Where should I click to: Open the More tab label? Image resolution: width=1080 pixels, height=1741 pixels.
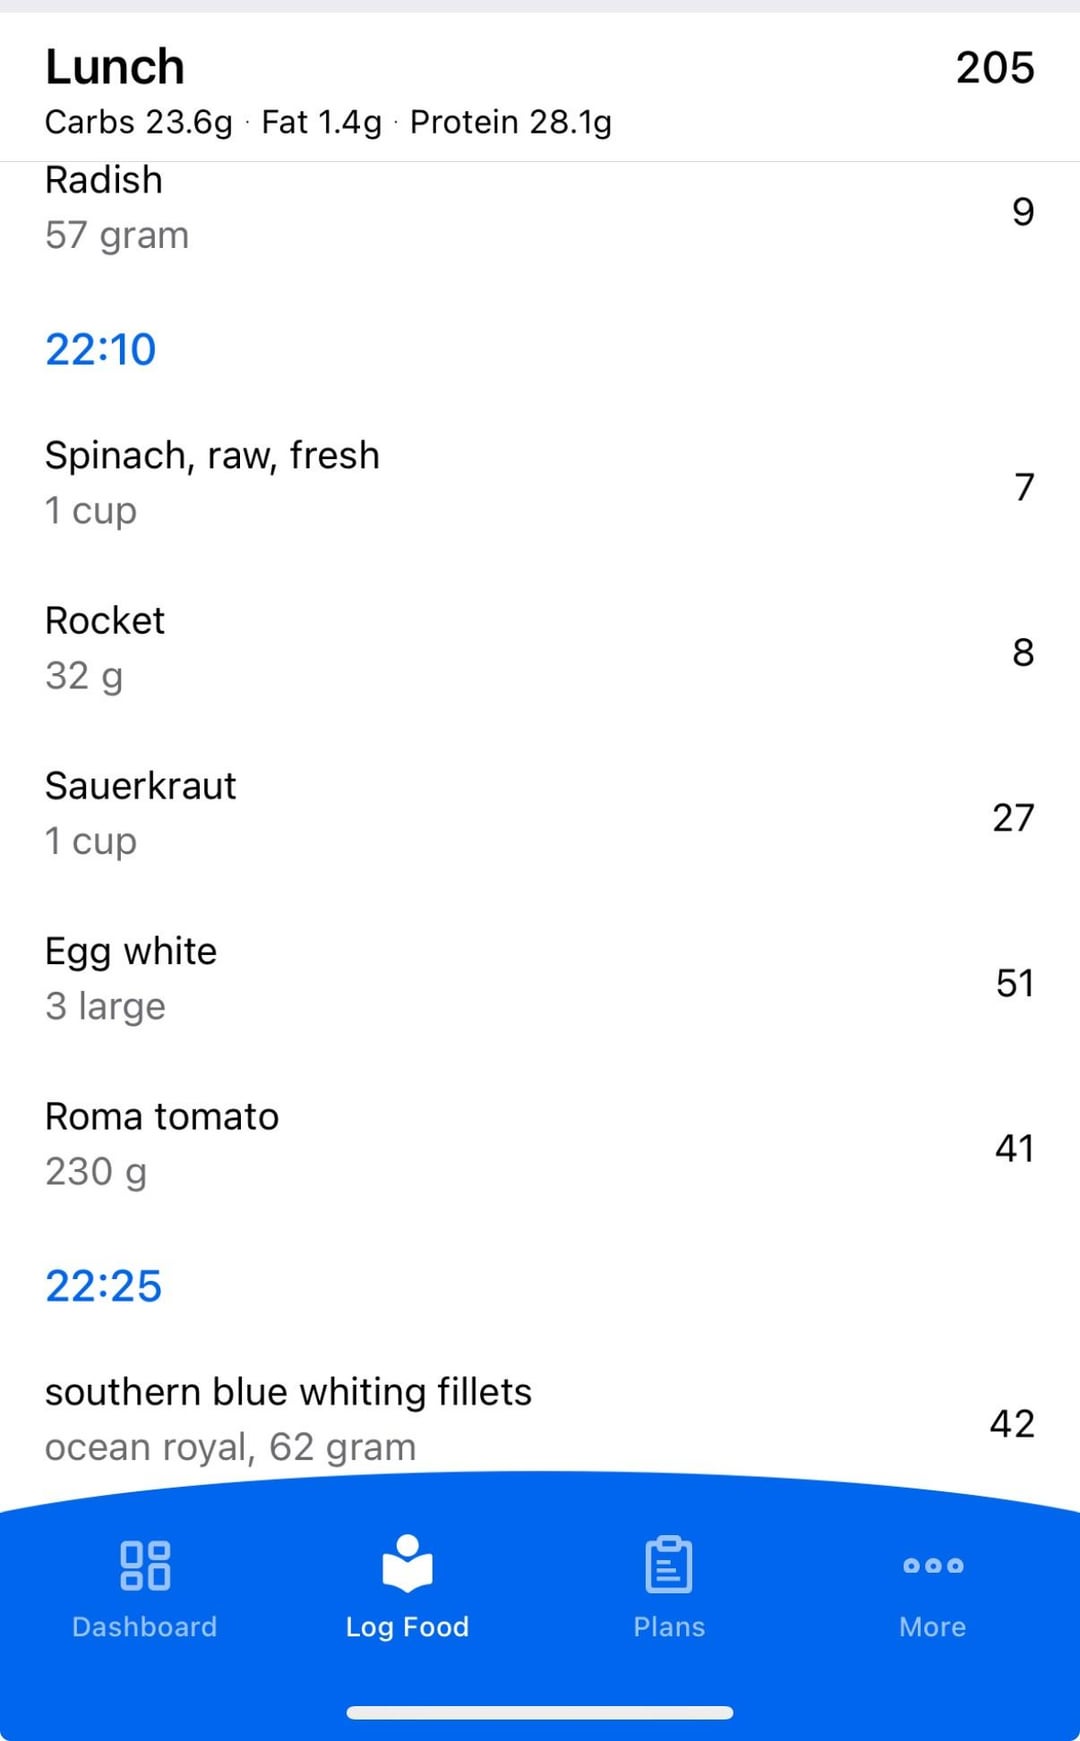pyautogui.click(x=932, y=1627)
